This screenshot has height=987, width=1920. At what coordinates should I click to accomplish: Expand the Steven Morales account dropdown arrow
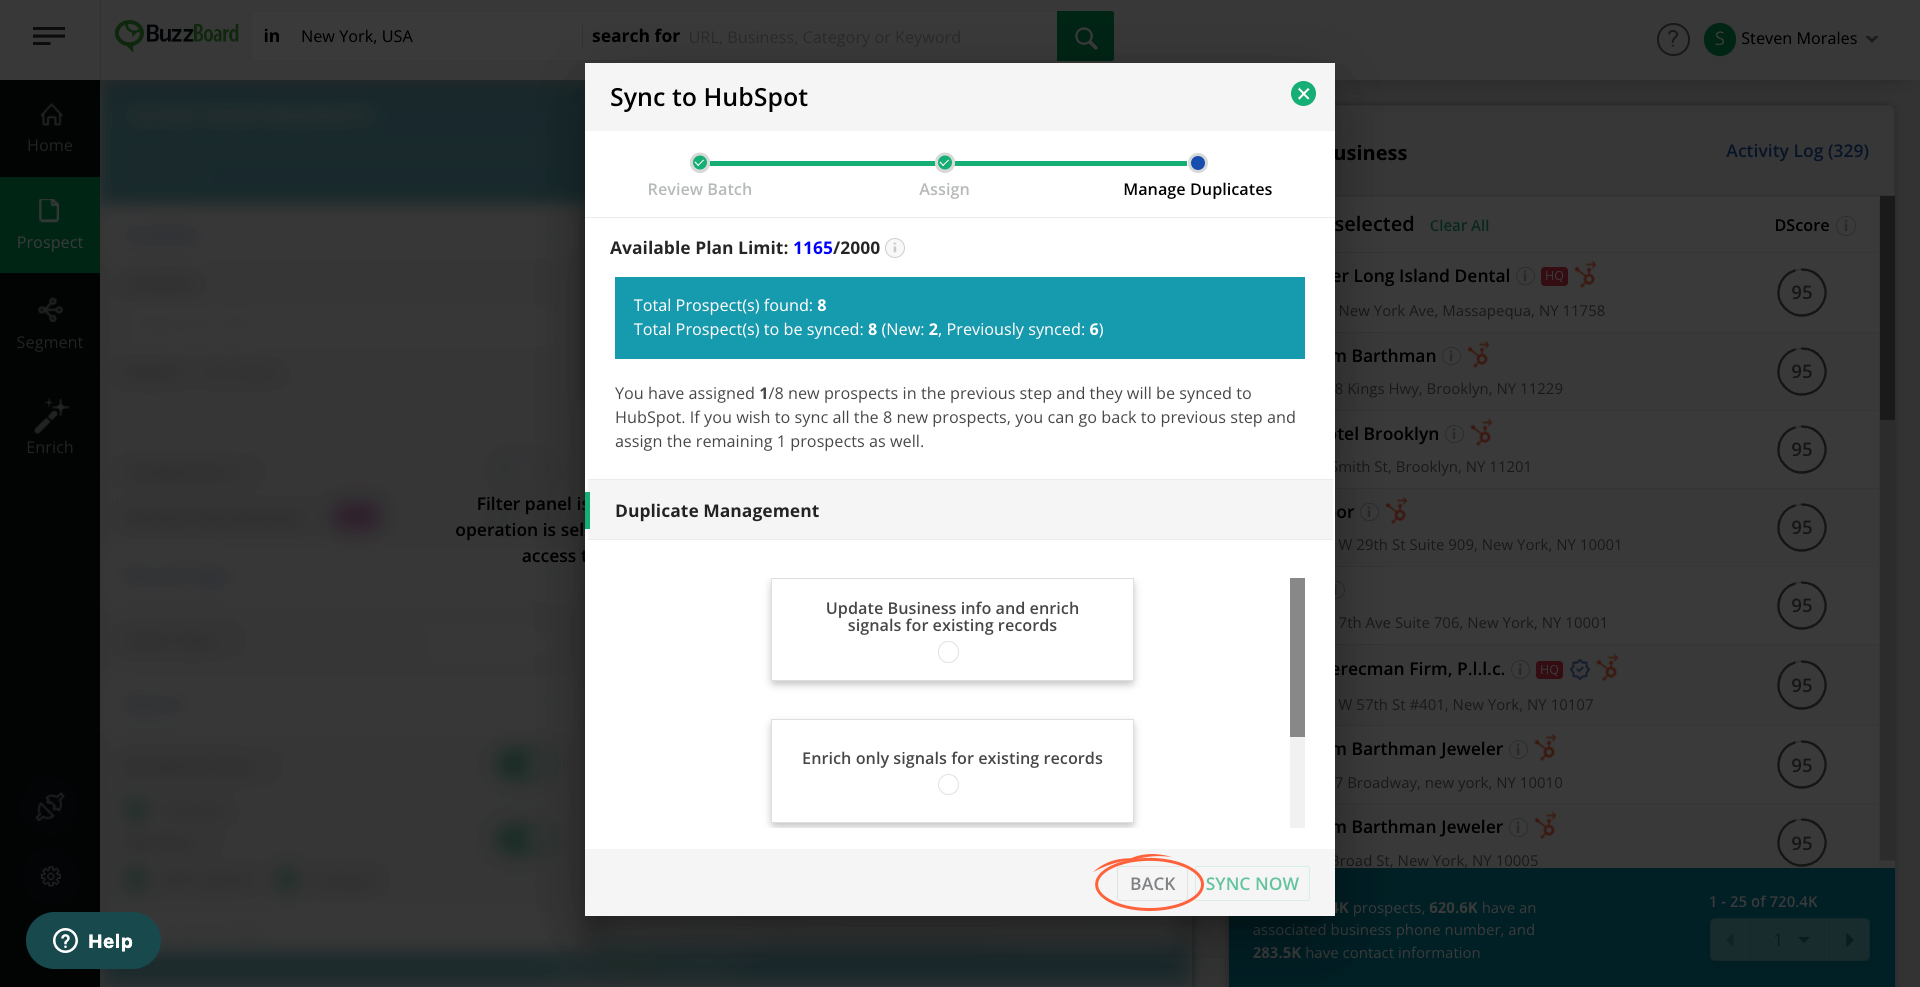pyautogui.click(x=1872, y=39)
